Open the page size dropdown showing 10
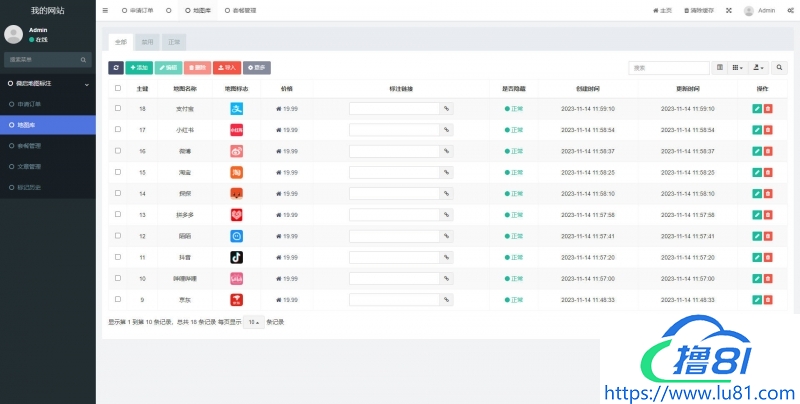800x404 pixels. point(254,322)
